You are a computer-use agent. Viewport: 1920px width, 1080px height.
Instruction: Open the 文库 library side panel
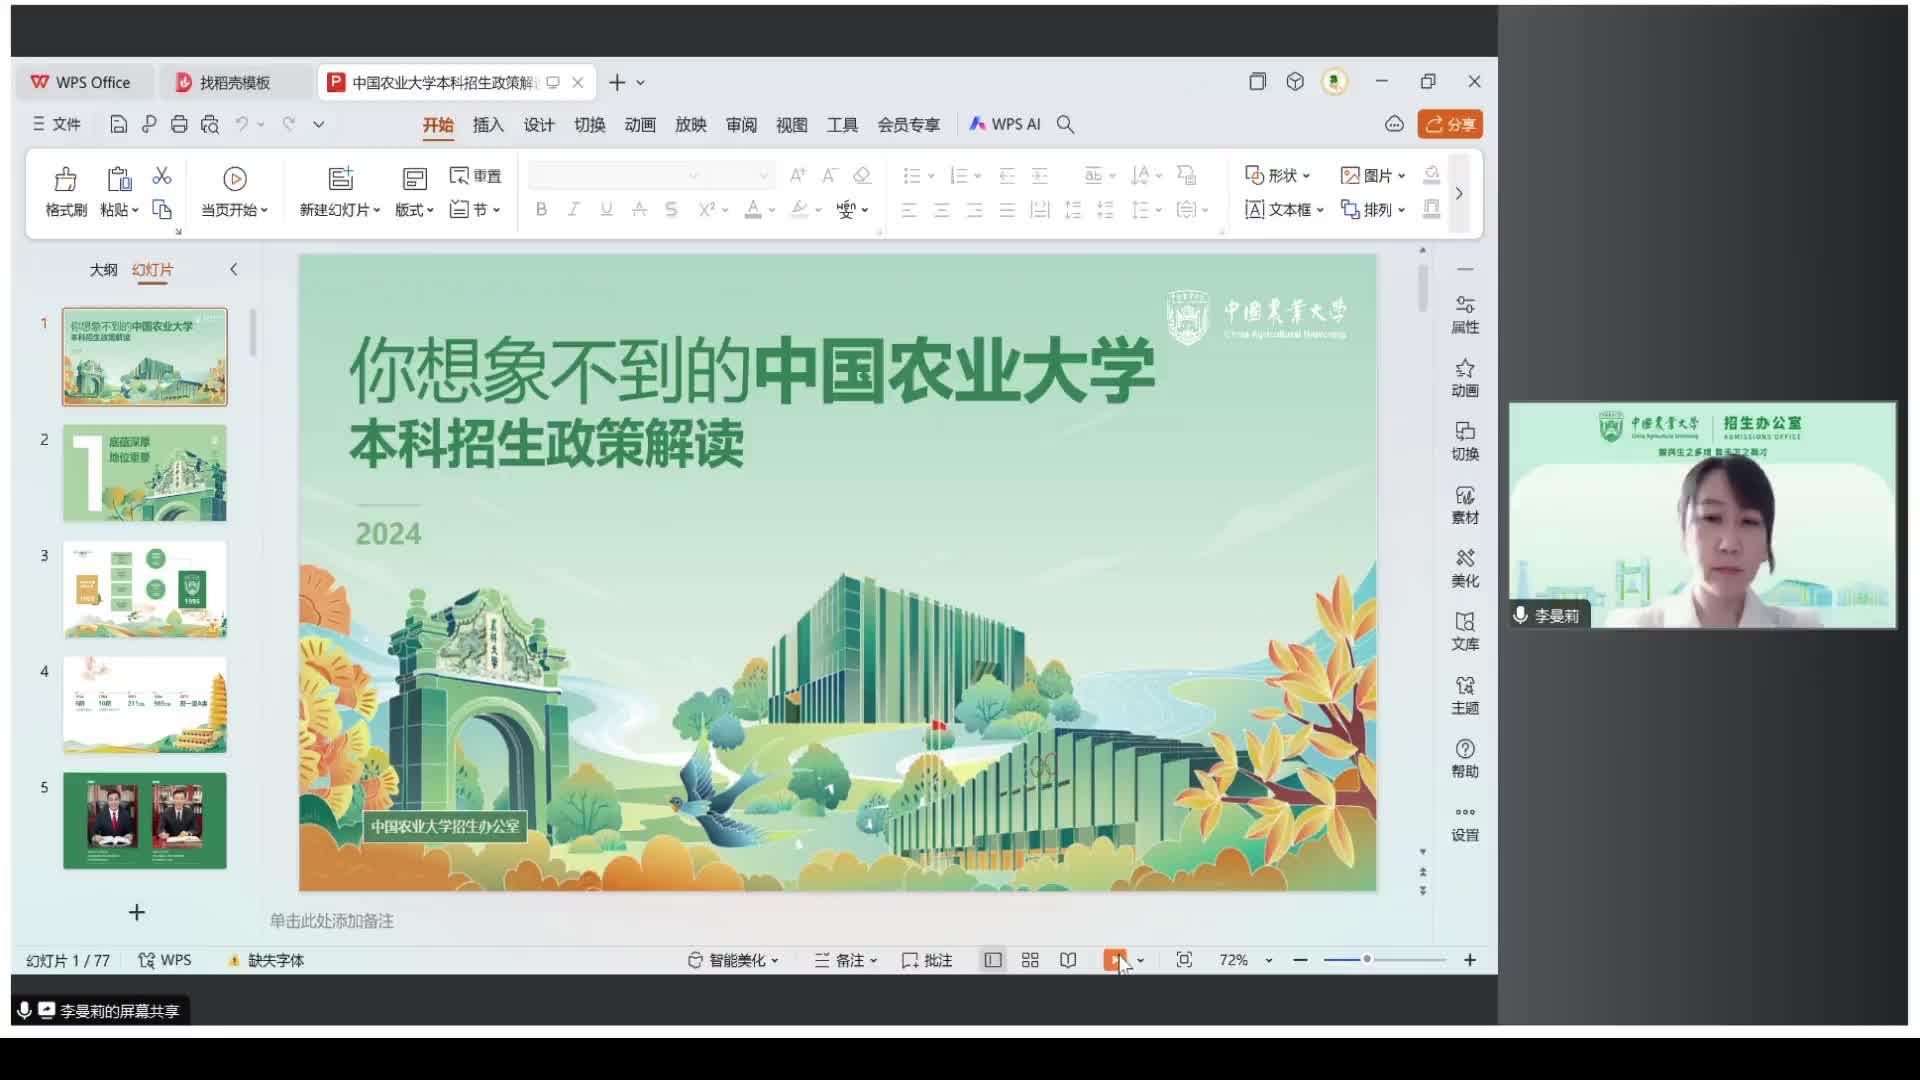click(1465, 631)
